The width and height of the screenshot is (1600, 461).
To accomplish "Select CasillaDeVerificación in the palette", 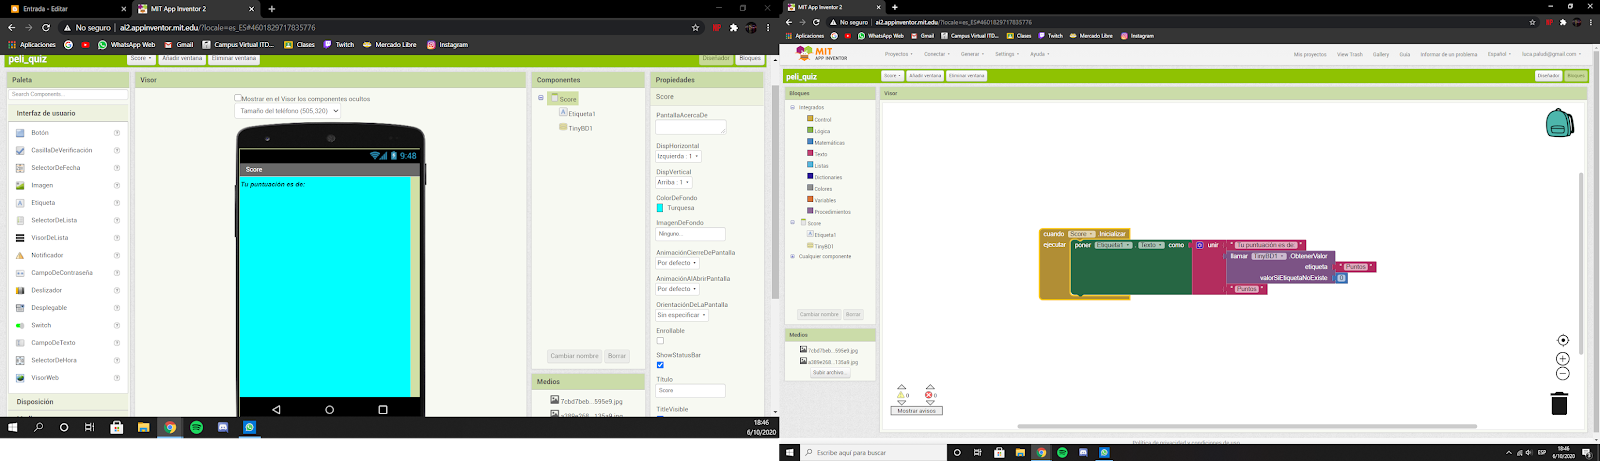I will [x=61, y=150].
